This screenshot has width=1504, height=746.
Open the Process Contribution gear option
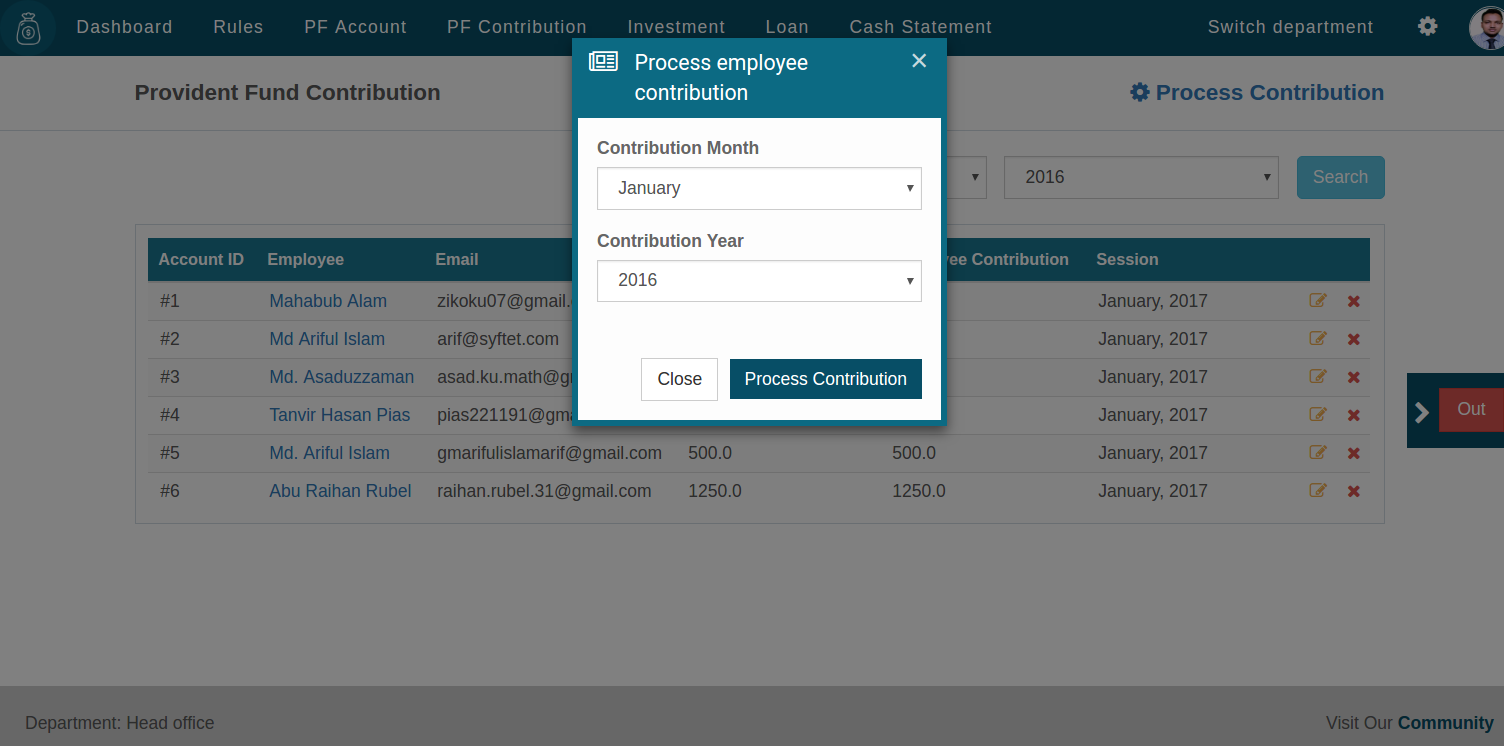tap(1256, 92)
